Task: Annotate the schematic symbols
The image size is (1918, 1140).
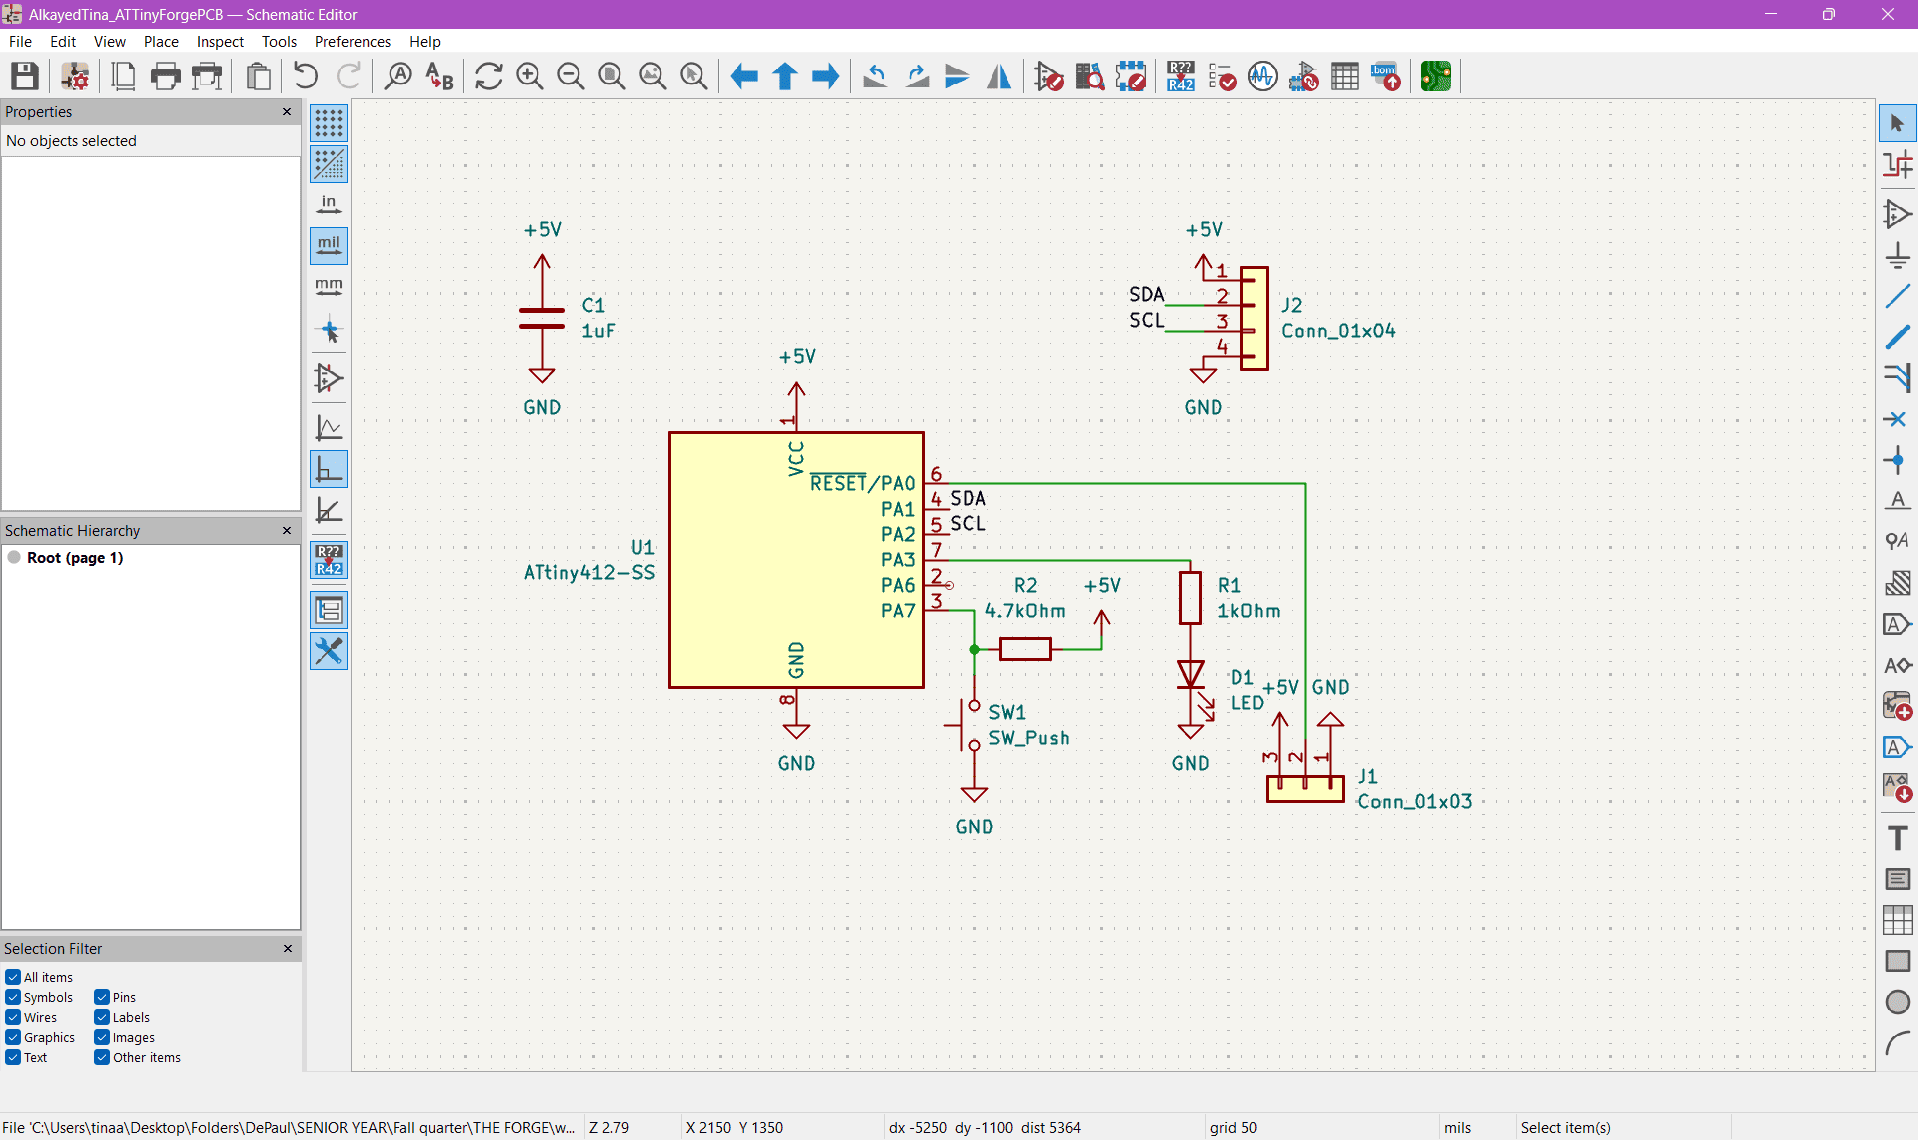Action: 1181,76
